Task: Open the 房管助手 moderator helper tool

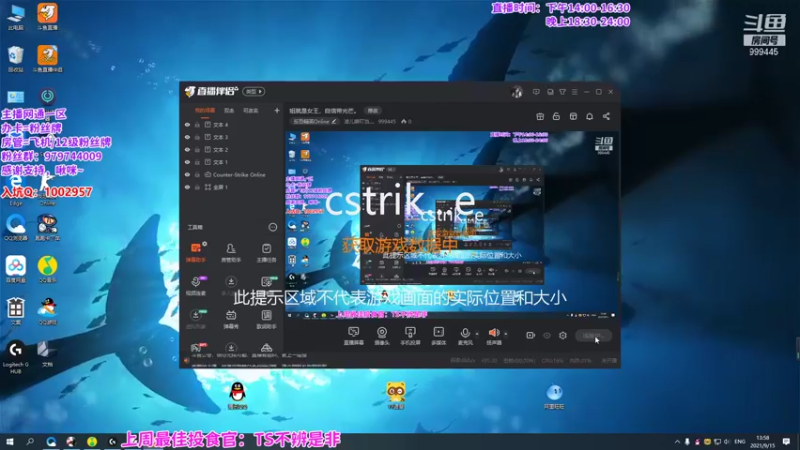Action: [x=231, y=253]
